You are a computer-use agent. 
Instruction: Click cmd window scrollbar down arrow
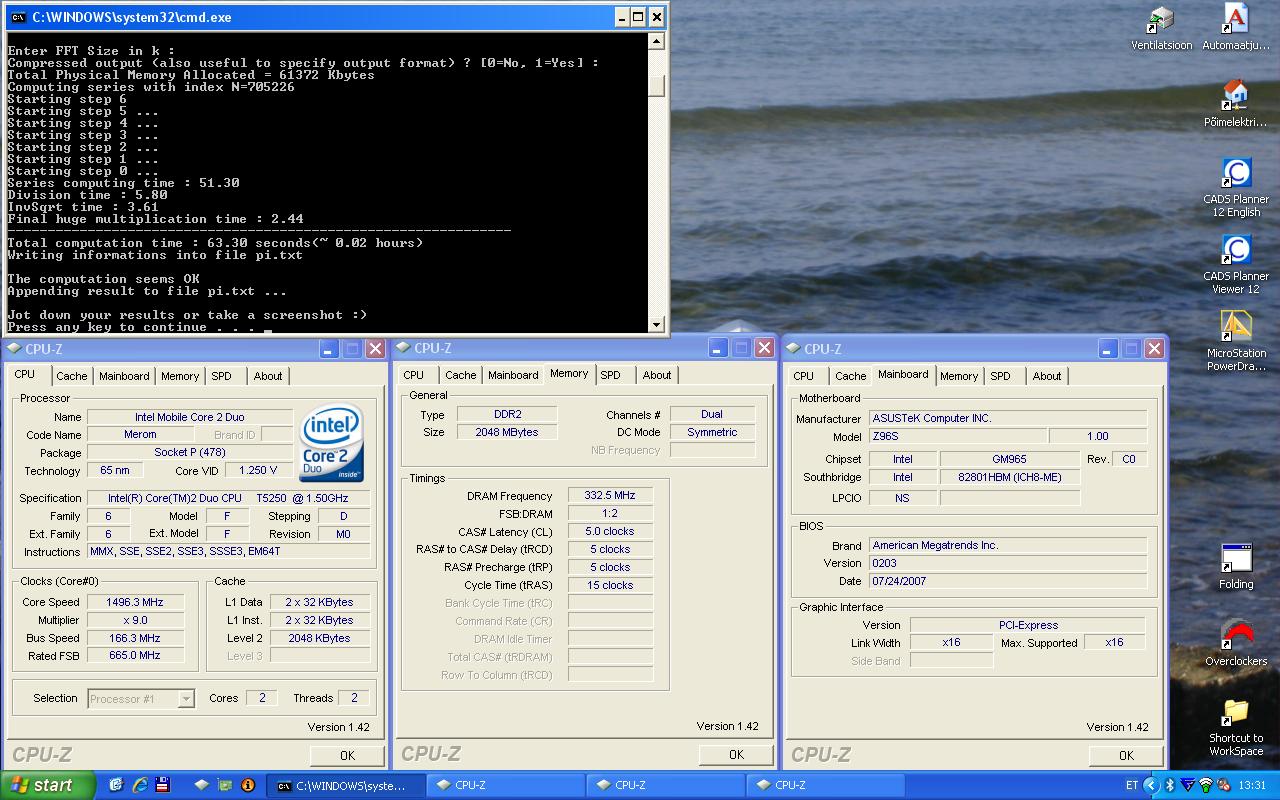point(656,324)
